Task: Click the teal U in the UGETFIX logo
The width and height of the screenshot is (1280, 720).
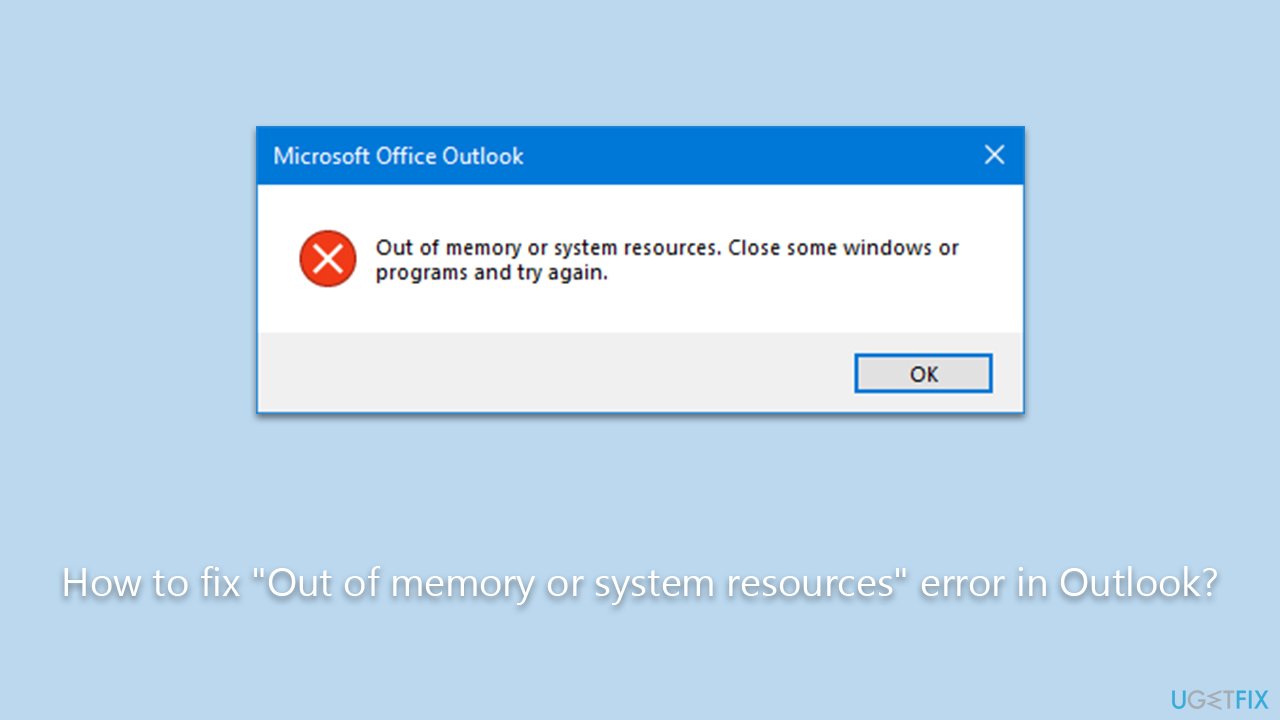Action: click(x=1177, y=700)
